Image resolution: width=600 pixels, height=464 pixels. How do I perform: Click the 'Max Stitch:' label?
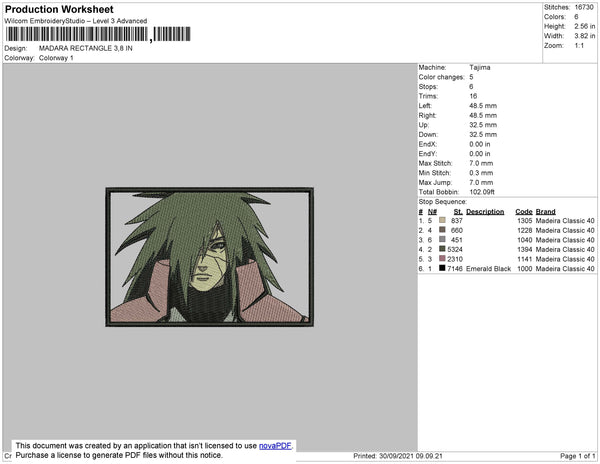tap(435, 163)
